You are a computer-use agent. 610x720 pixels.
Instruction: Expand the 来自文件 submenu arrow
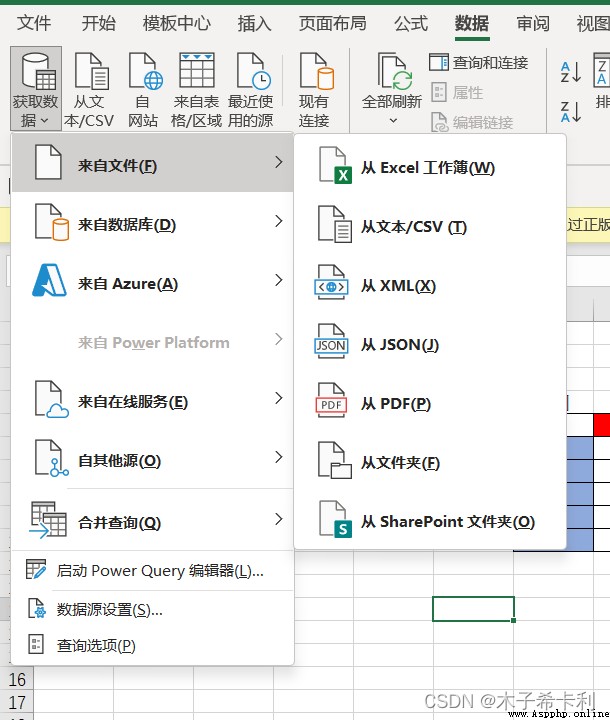[278, 162]
